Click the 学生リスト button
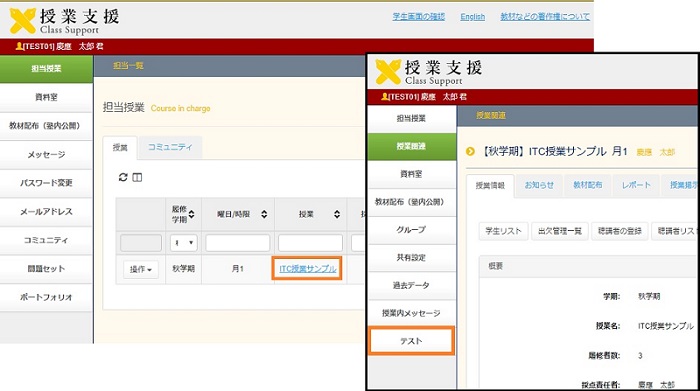The width and height of the screenshot is (700, 391). (x=503, y=231)
